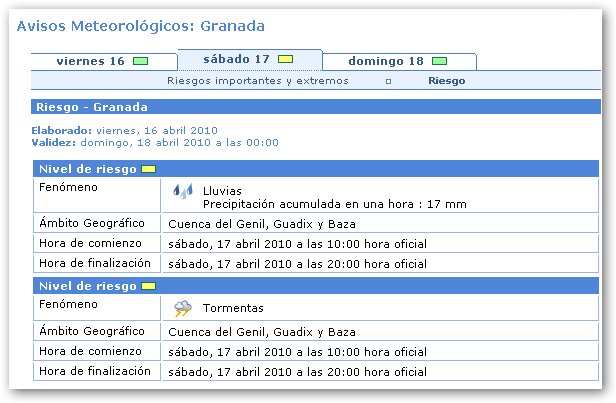Click the bold Riesgo link
This screenshot has width=616, height=403.
(446, 80)
